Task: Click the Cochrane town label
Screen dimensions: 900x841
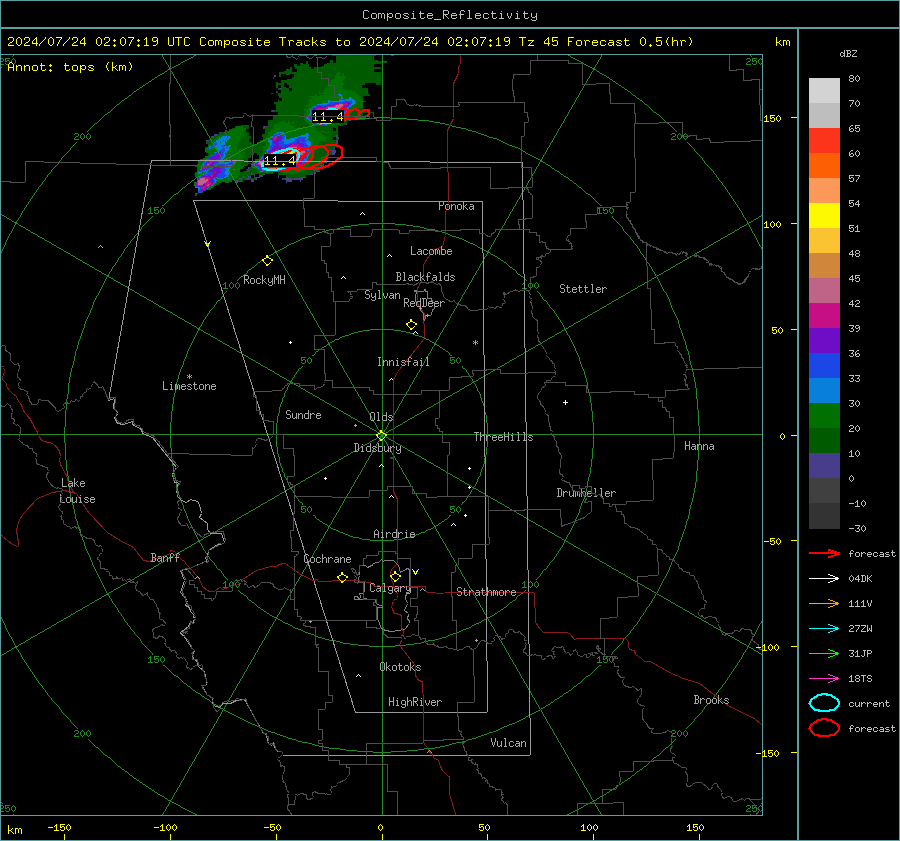Action: click(x=327, y=559)
